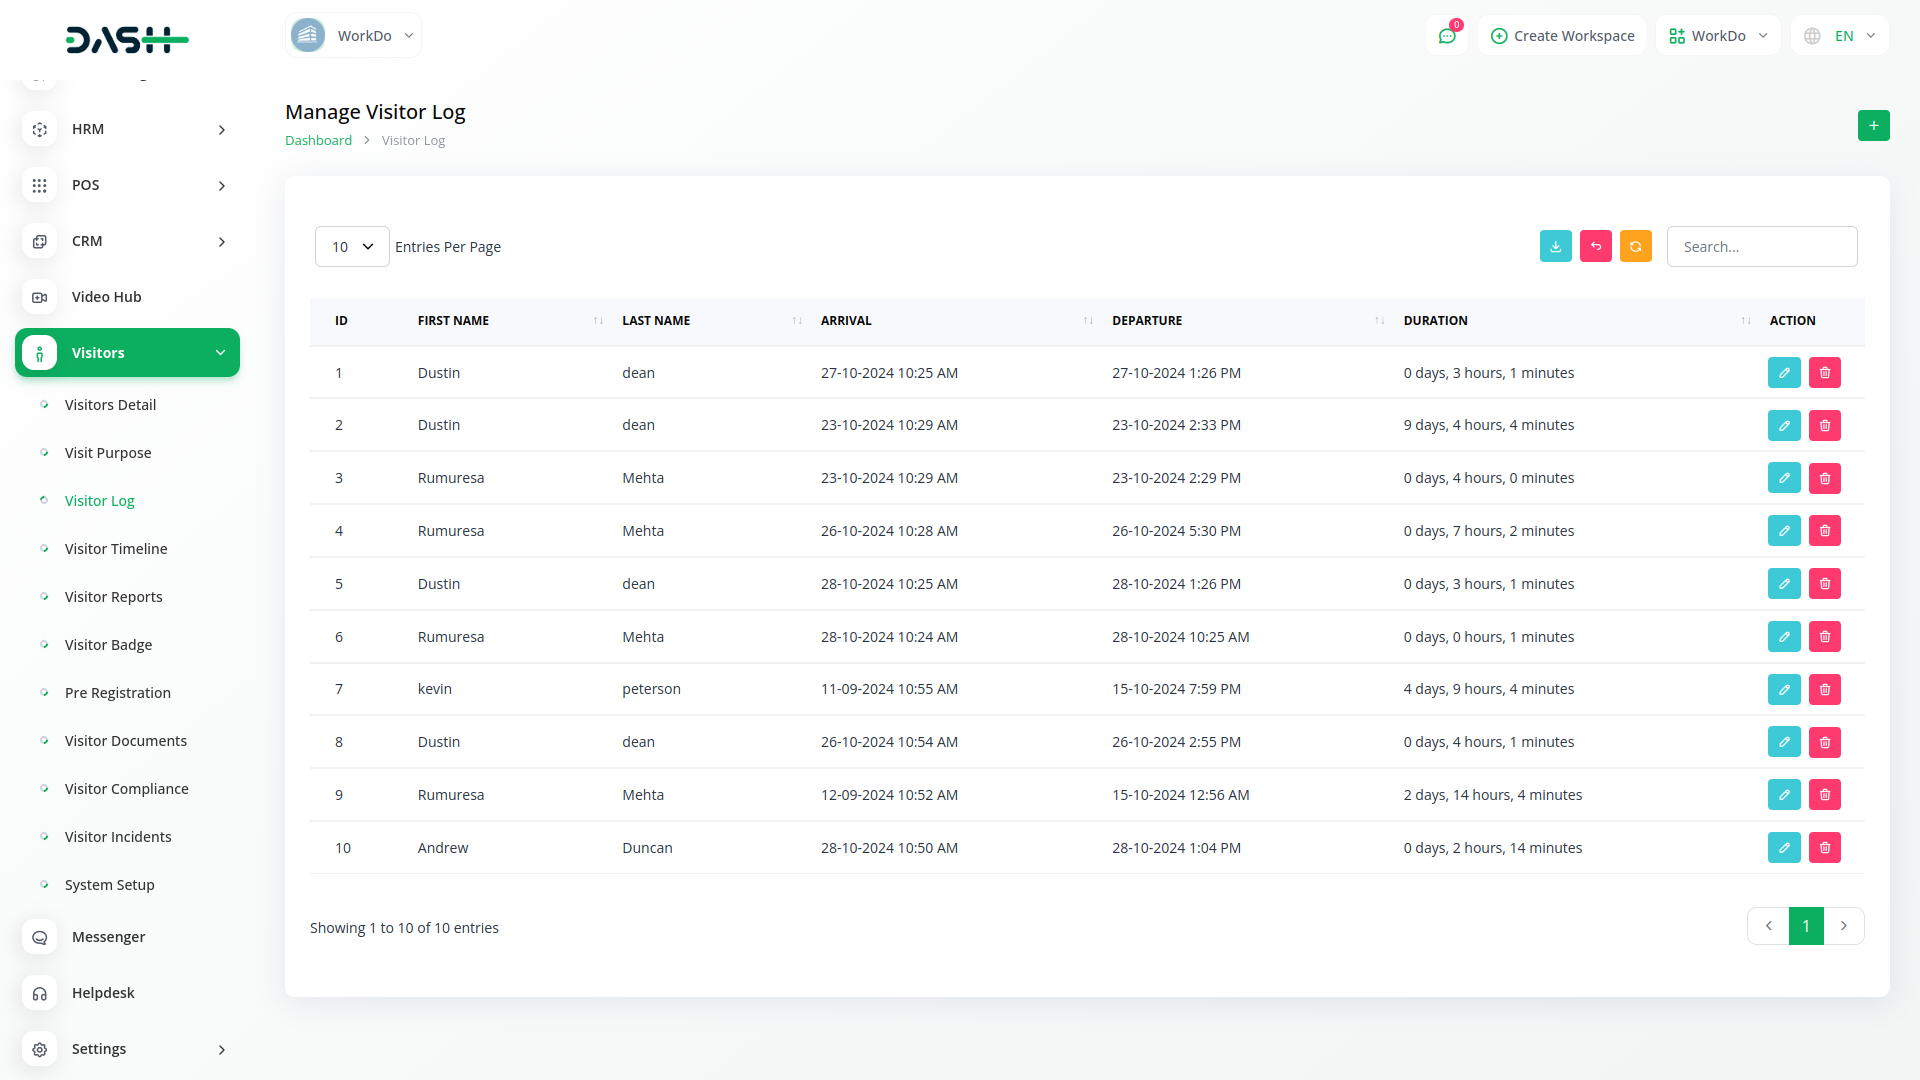Collapse the Visitors sidebar section

pyautogui.click(x=128, y=353)
